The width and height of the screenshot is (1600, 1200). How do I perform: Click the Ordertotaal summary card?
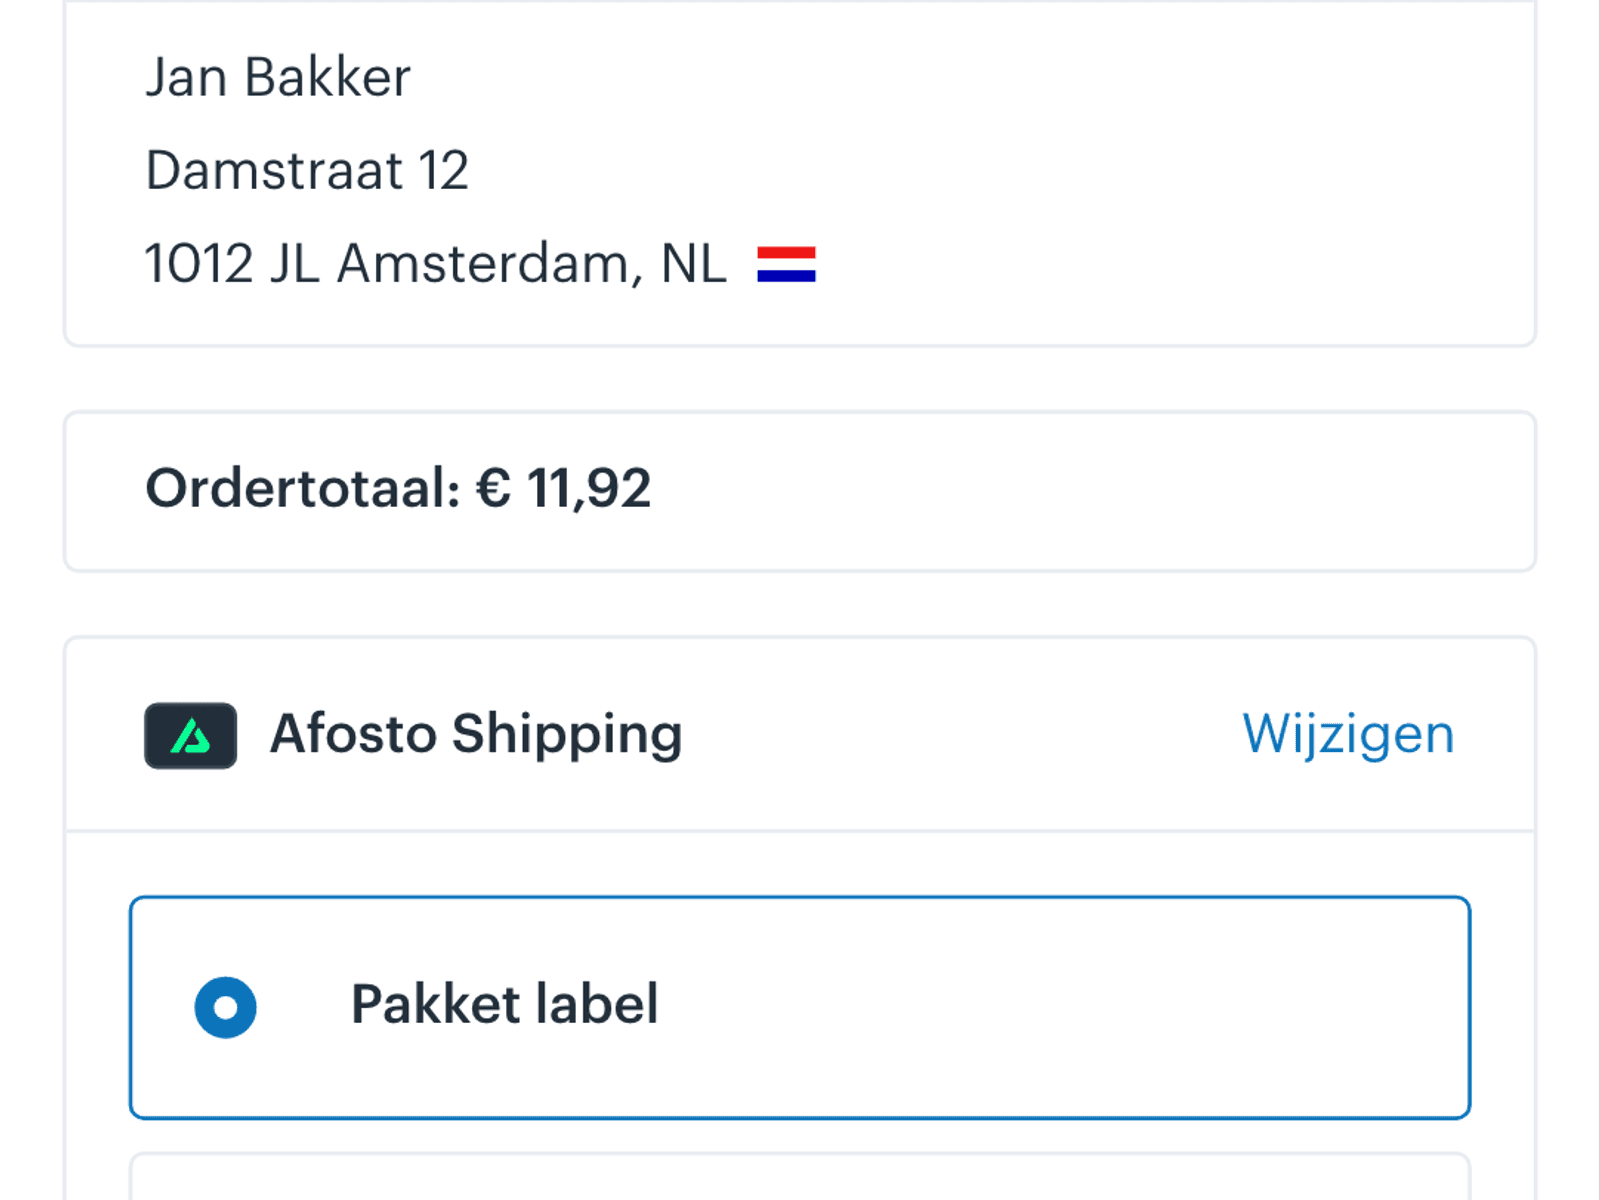click(800, 491)
